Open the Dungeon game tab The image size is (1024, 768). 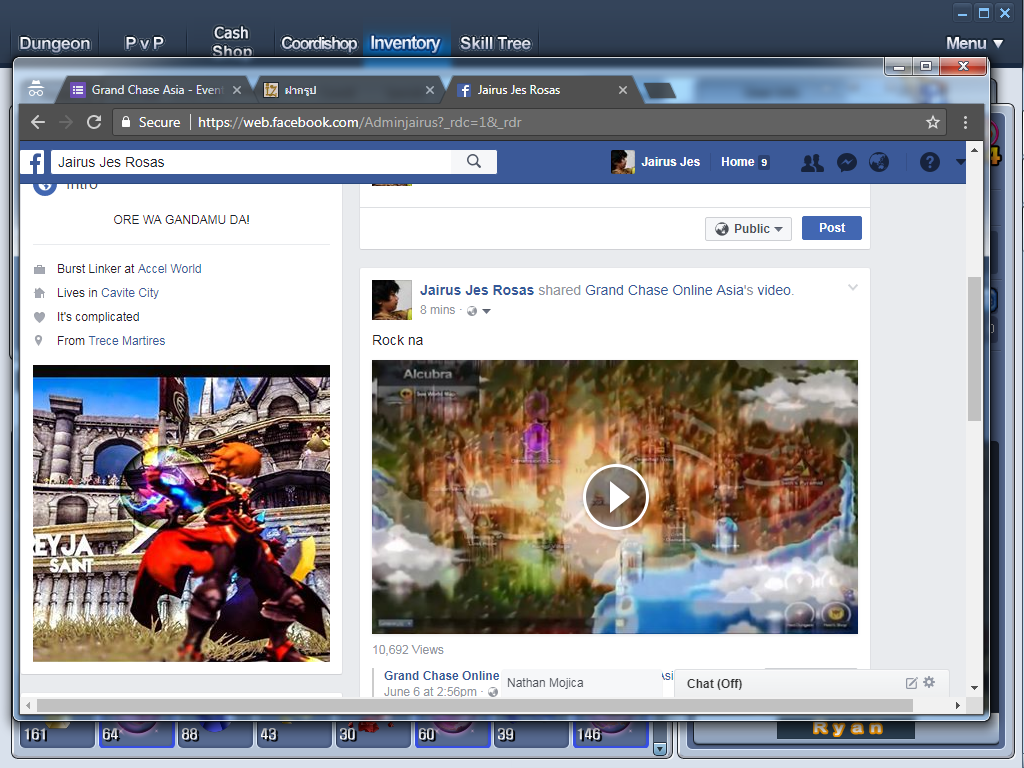click(x=55, y=43)
